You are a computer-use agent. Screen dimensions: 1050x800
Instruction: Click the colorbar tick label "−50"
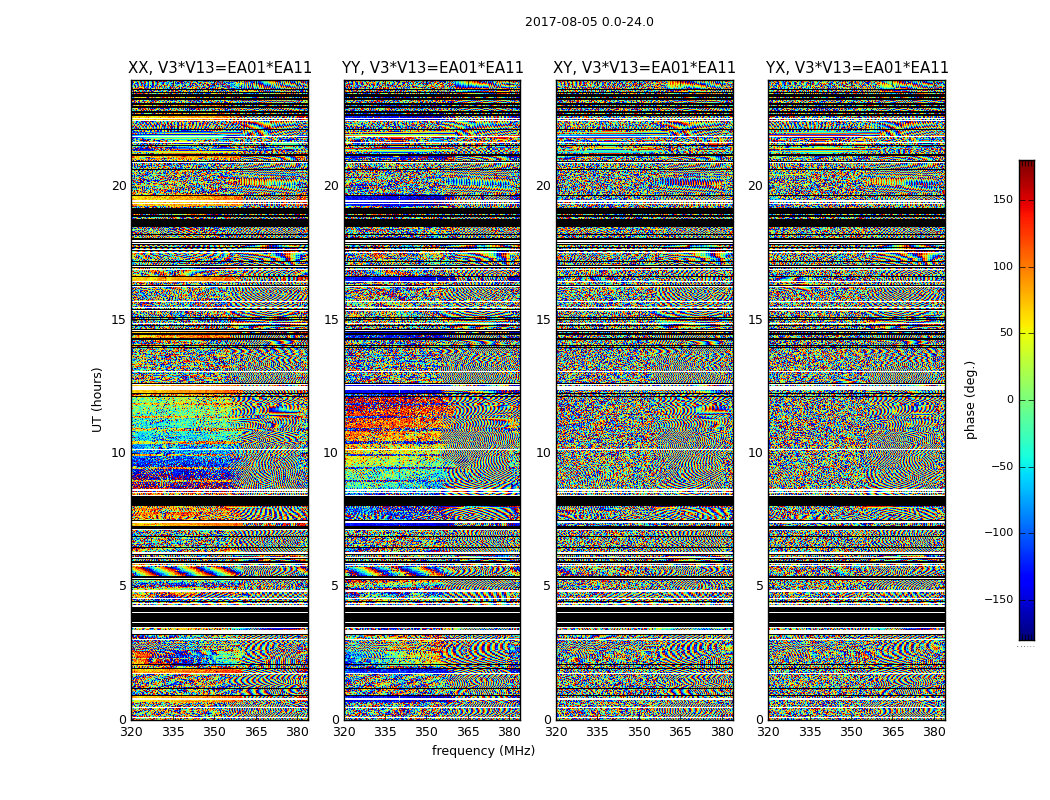1002,466
